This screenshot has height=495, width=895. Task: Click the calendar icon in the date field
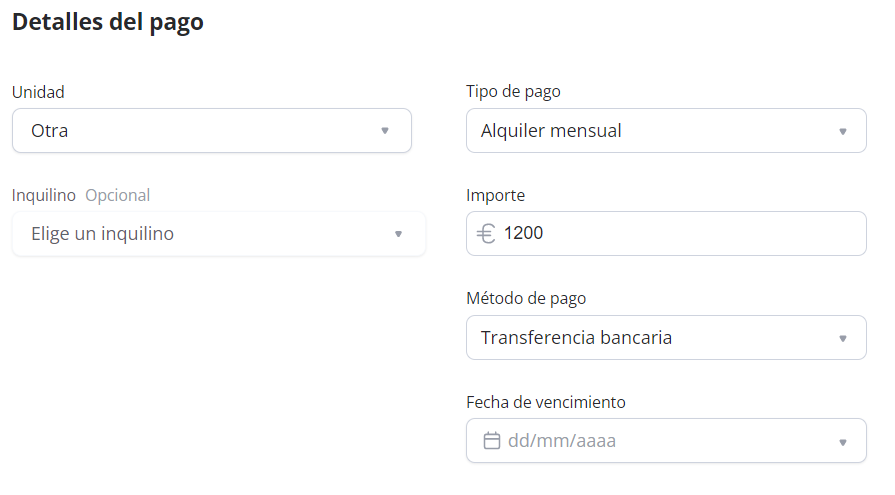pyautogui.click(x=491, y=440)
